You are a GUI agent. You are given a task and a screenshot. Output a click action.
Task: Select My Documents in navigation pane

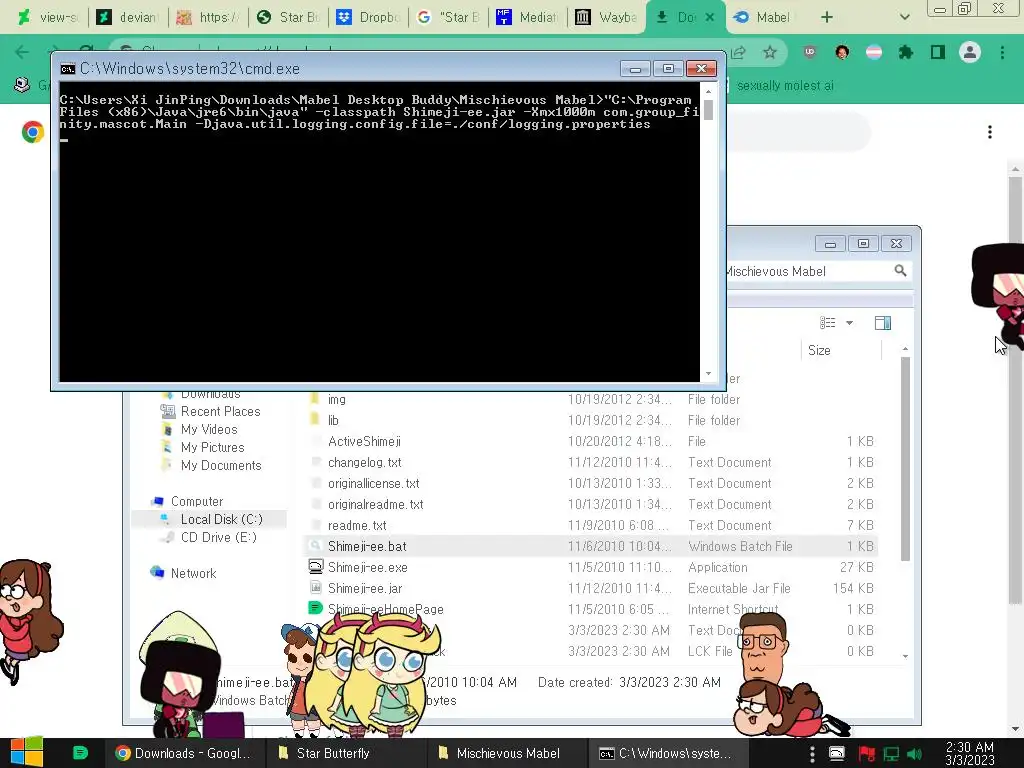[221, 465]
